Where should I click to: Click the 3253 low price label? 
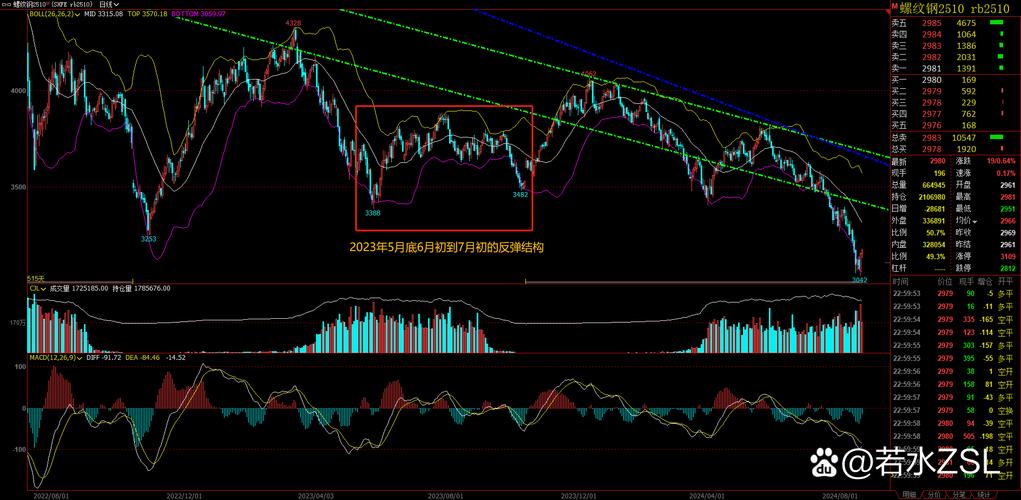[148, 239]
